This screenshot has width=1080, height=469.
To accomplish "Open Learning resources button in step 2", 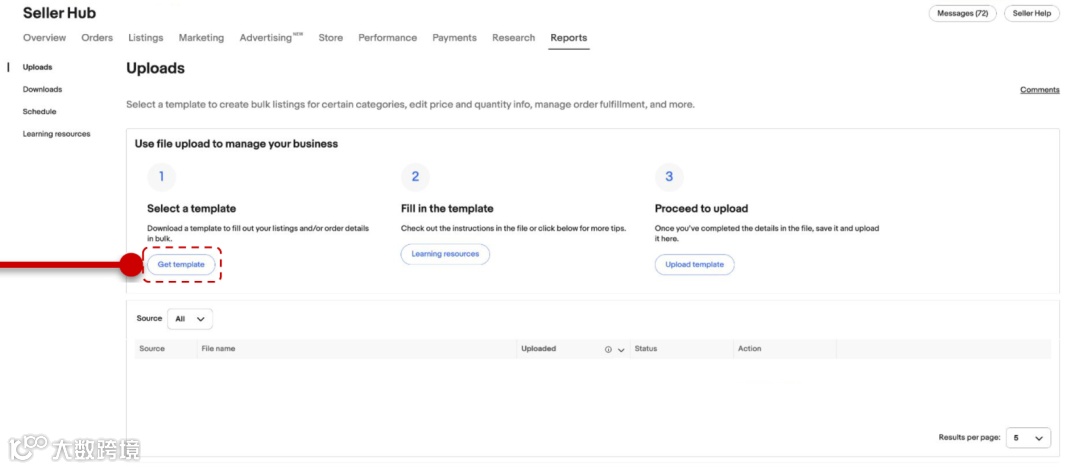I will click(445, 254).
